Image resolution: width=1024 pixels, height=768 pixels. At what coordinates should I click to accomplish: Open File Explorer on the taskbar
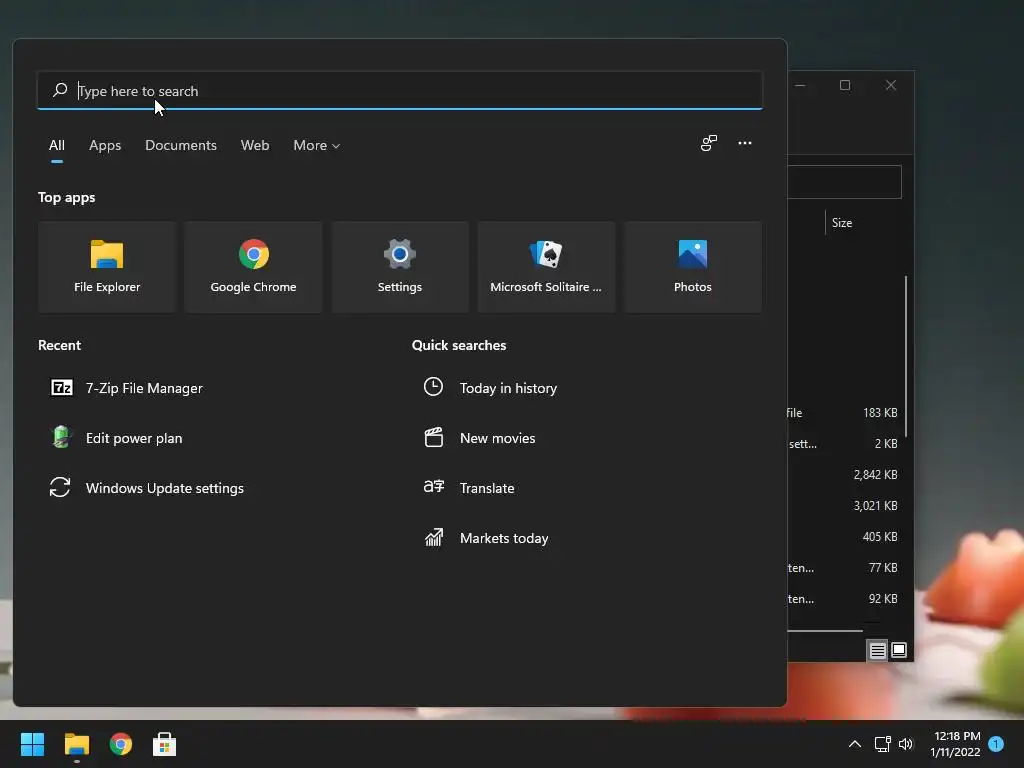76,744
